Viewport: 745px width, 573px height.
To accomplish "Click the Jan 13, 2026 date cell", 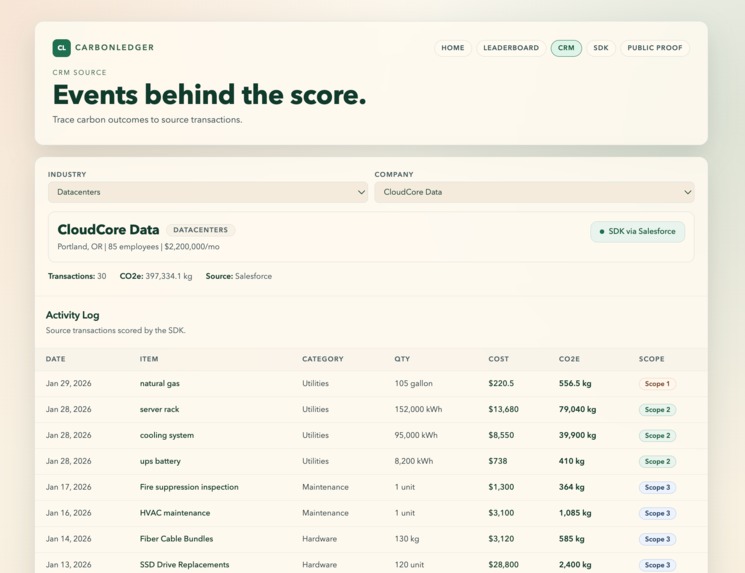I will (x=68, y=565).
